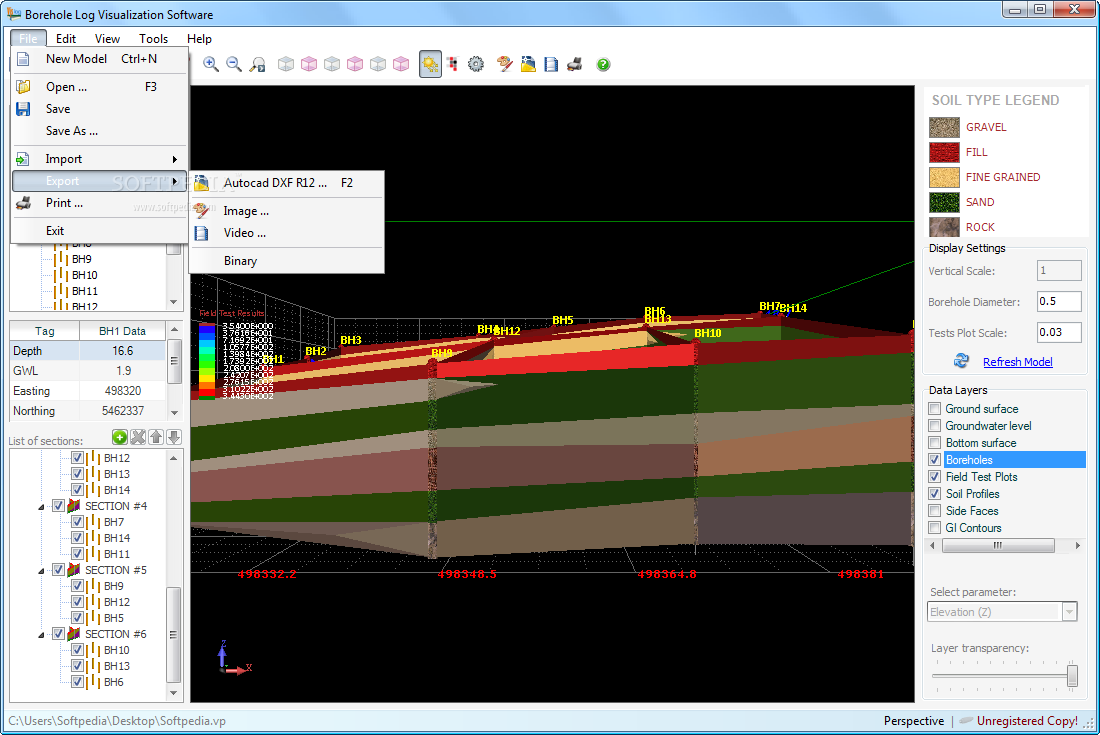This screenshot has height=735, width=1100.
Task: Enable the Side Faces checkbox
Action: [934, 511]
